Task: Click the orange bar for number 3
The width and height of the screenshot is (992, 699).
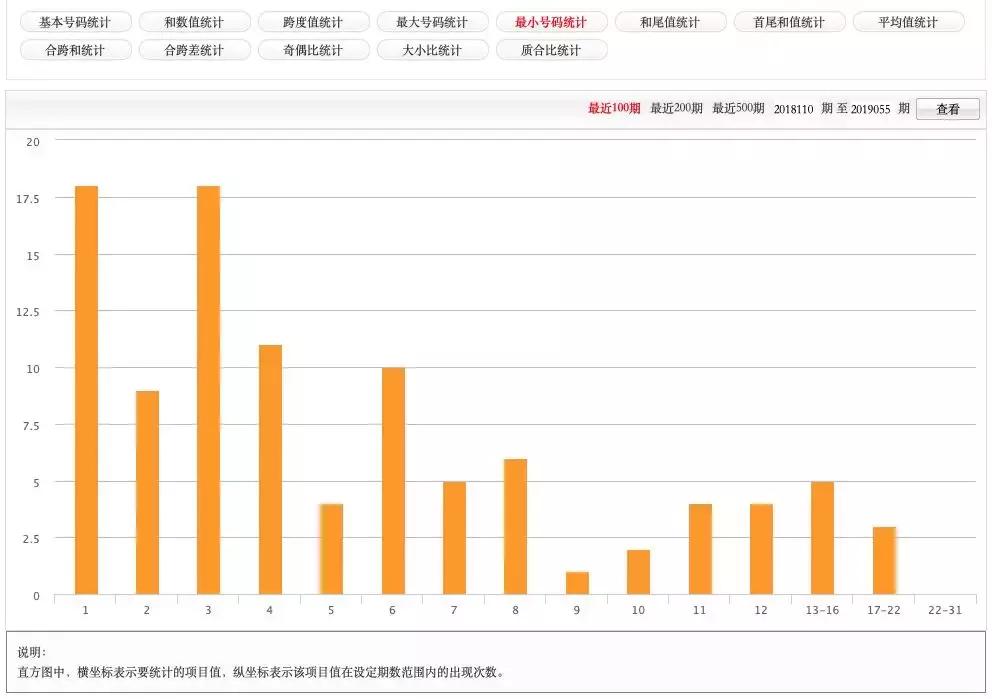Action: pyautogui.click(x=209, y=390)
